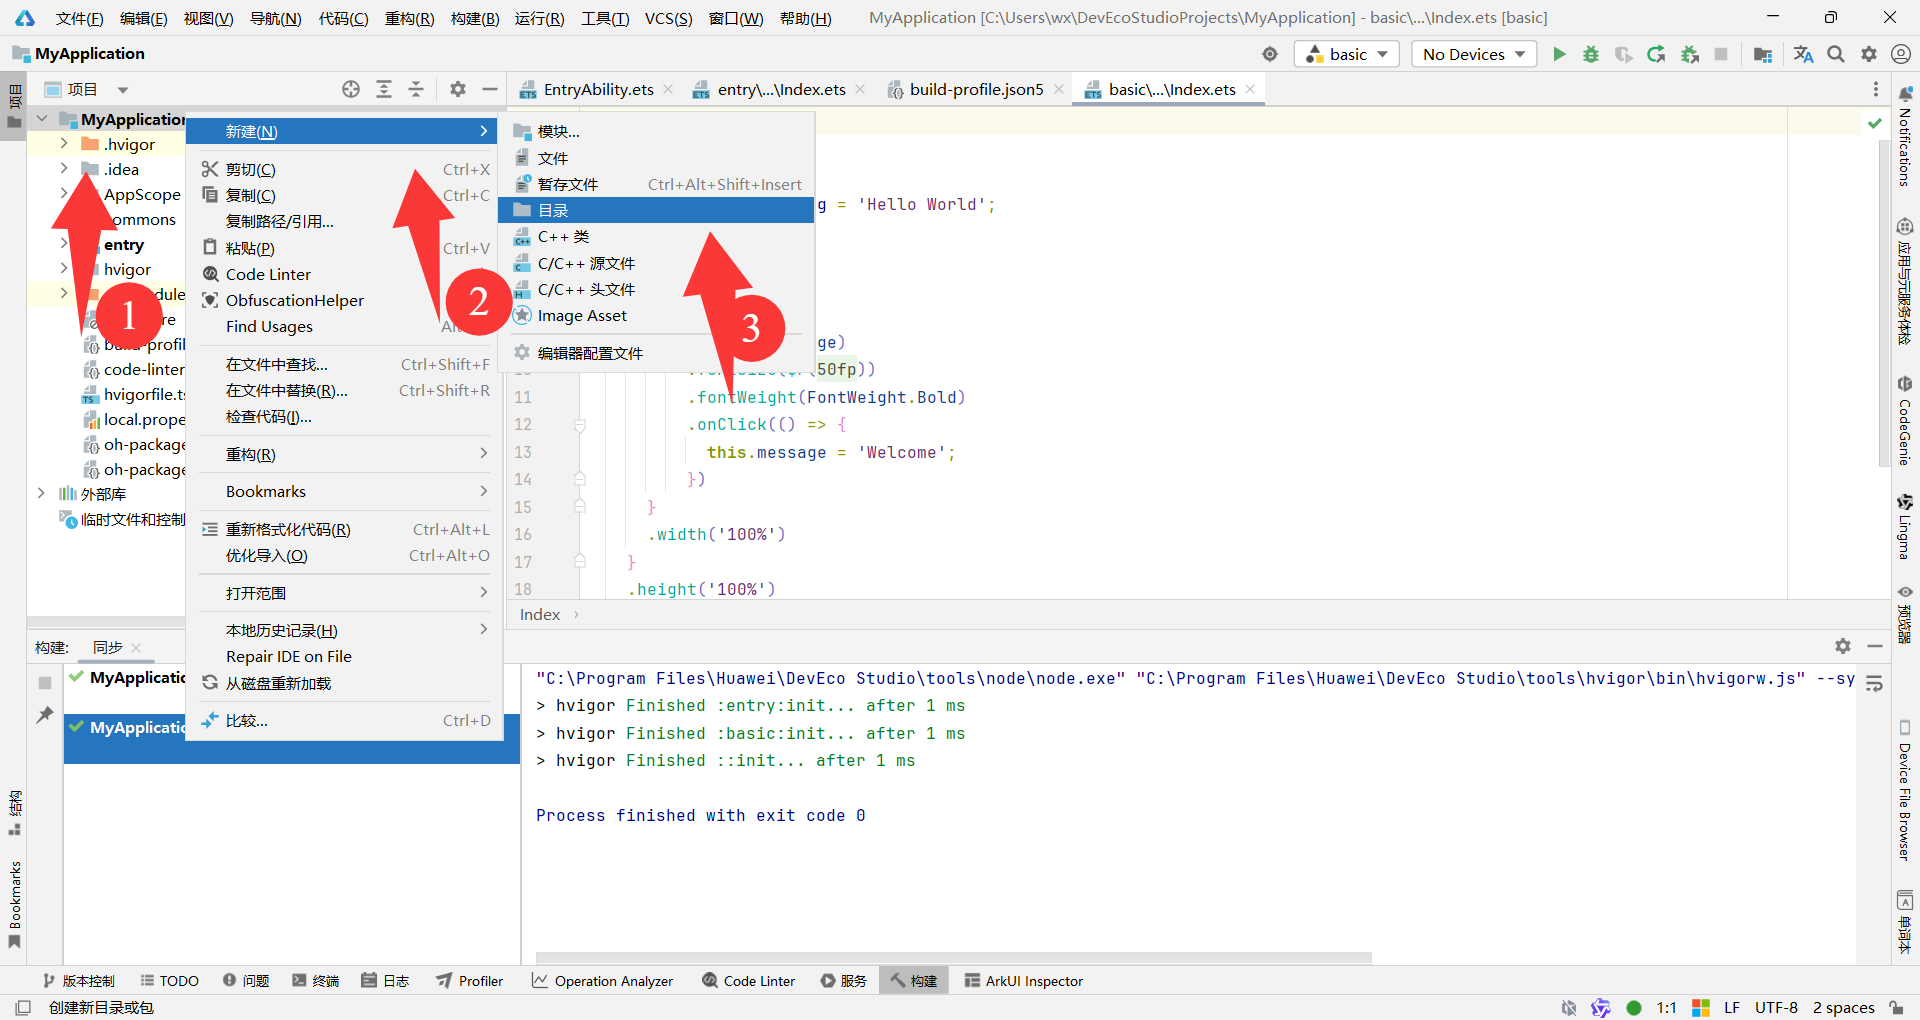The width and height of the screenshot is (1920, 1020).
Task: Click the green Run button in toolbar
Action: tap(1558, 54)
